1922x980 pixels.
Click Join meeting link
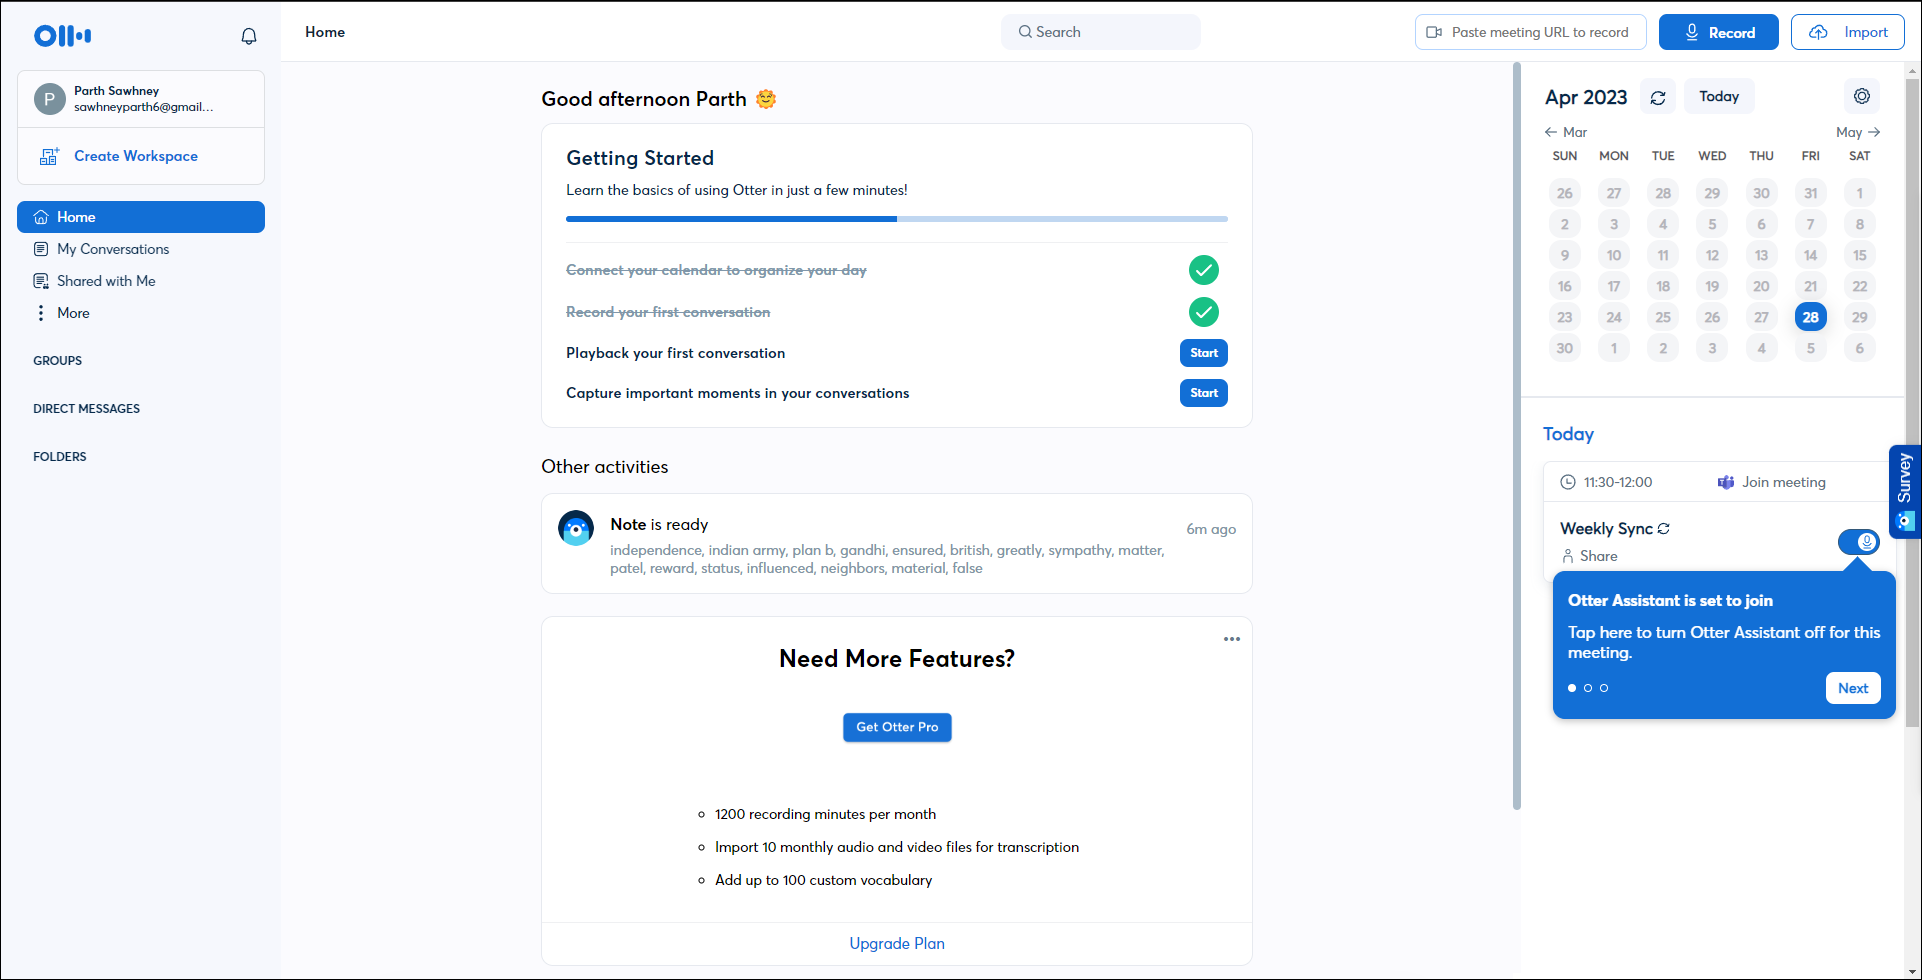tap(1784, 482)
